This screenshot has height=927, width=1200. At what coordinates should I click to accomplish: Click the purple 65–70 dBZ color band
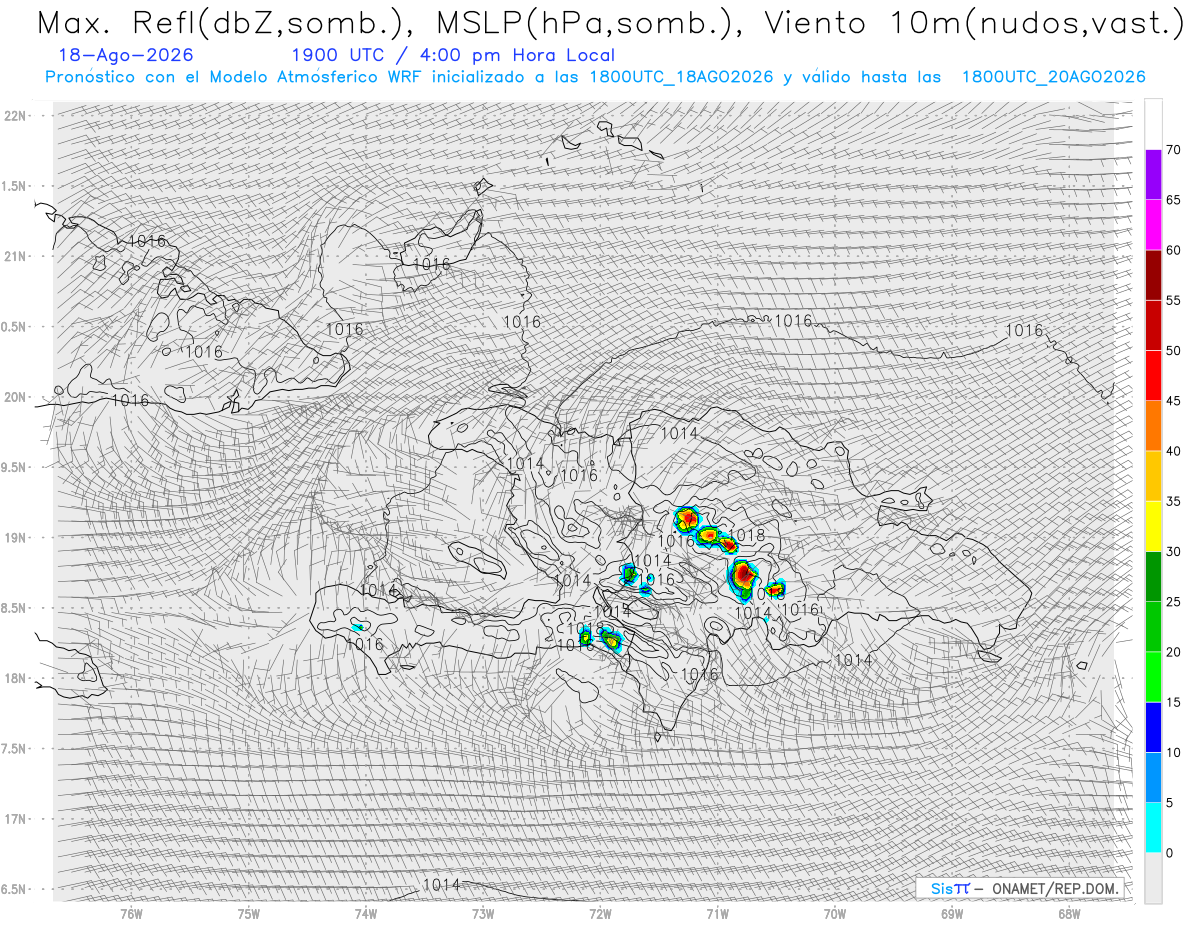(x=1153, y=175)
